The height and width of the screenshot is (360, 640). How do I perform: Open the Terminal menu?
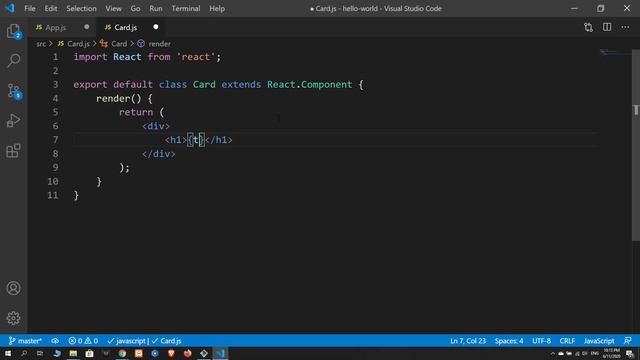[x=186, y=8]
